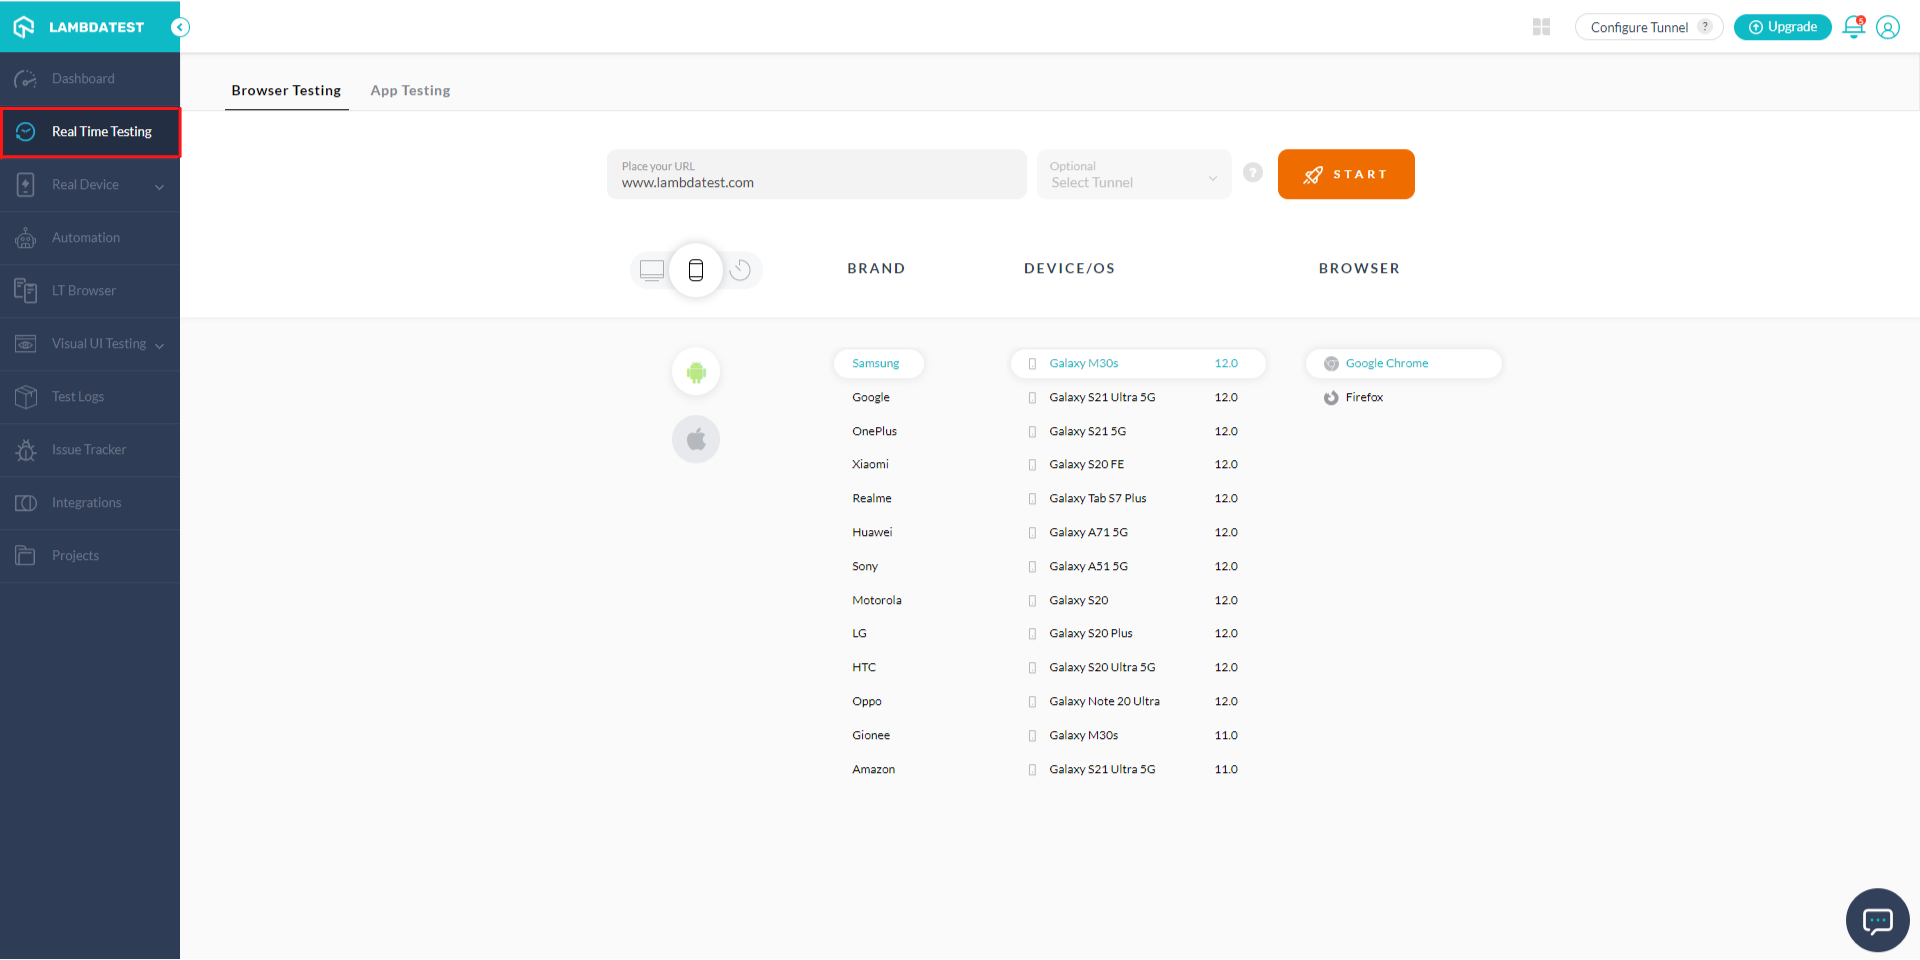Click the tunnel help question icon
Viewport: 1920px width, 960px height.
[x=1252, y=173]
